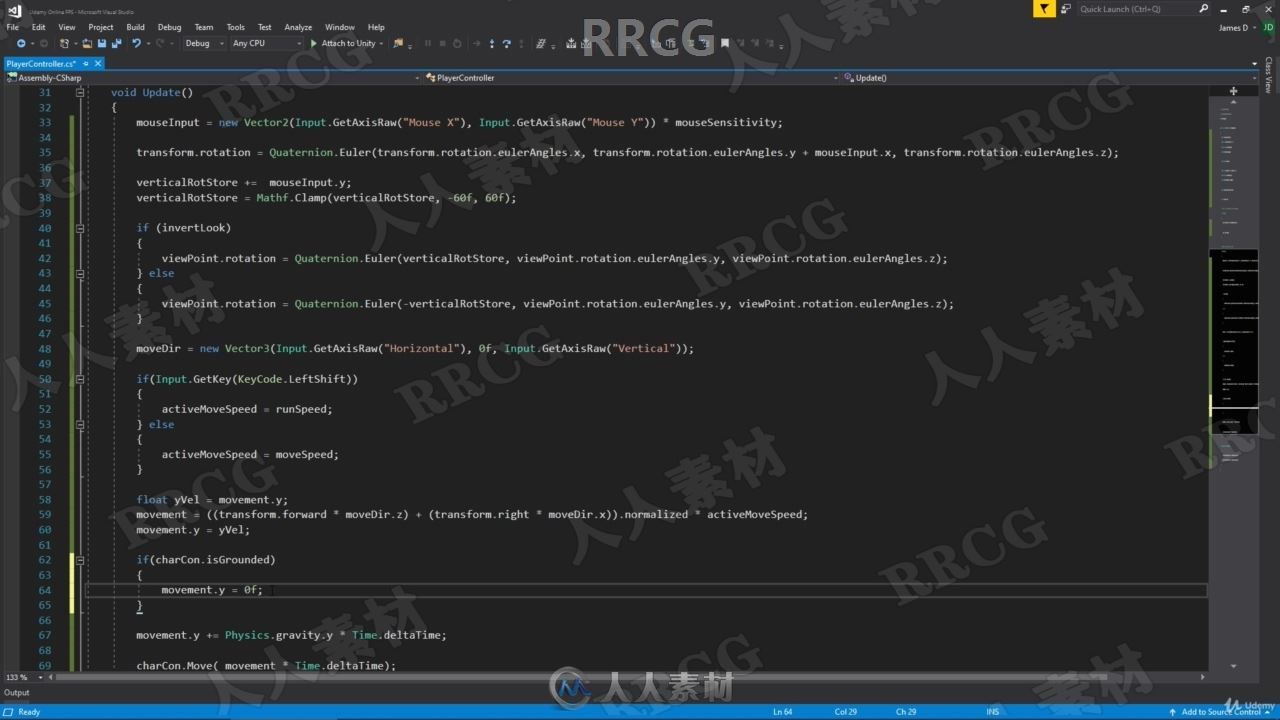Open the active files list dropdown arrow
The width and height of the screenshot is (1280, 720).
click(1254, 63)
